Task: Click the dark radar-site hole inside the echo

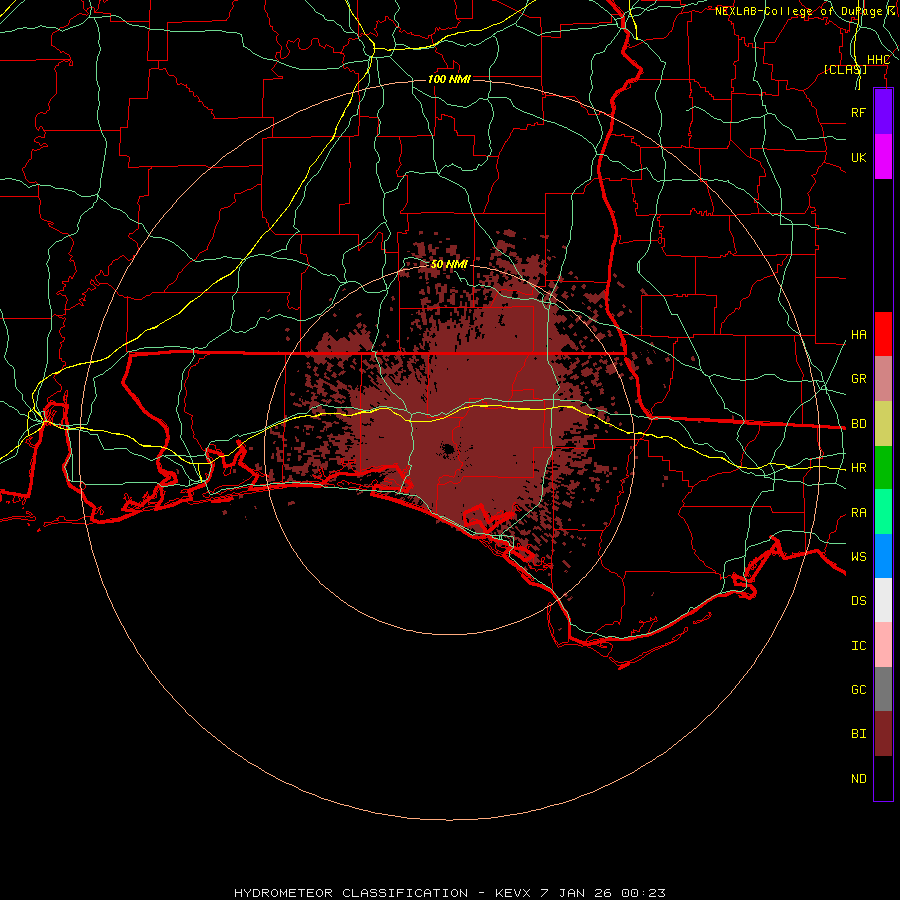Action: coord(448,449)
